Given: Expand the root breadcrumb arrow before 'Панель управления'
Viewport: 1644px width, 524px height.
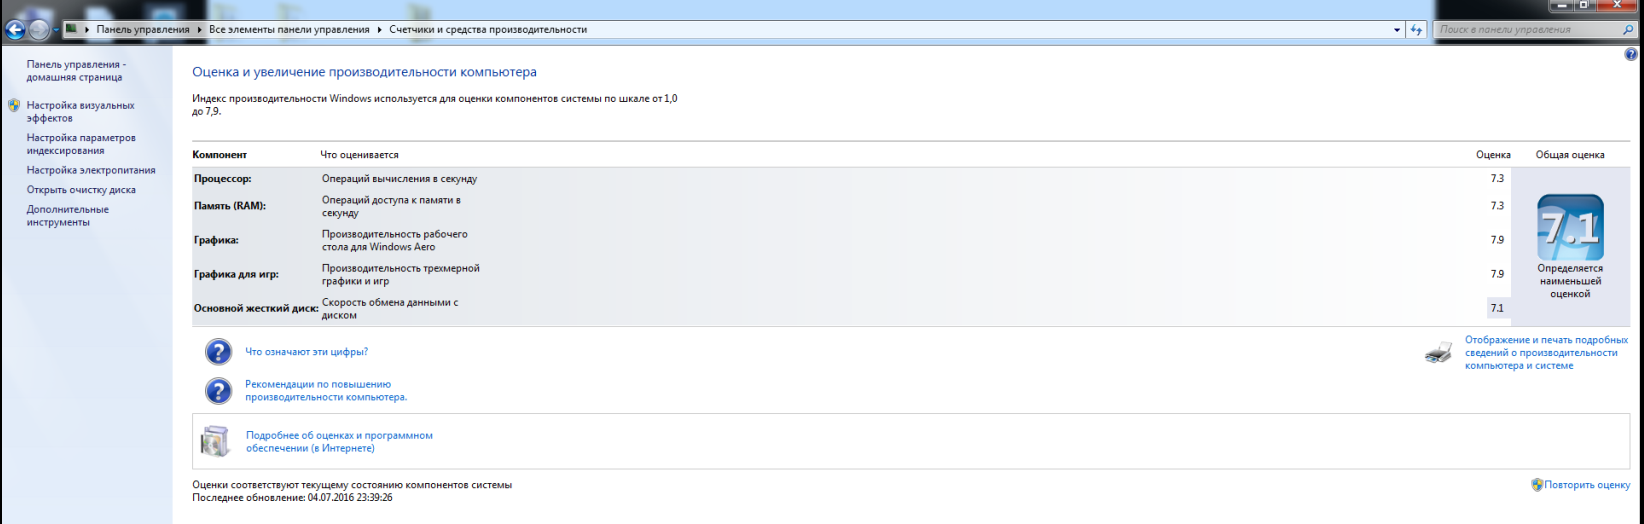Looking at the screenshot, I should [x=87, y=30].
